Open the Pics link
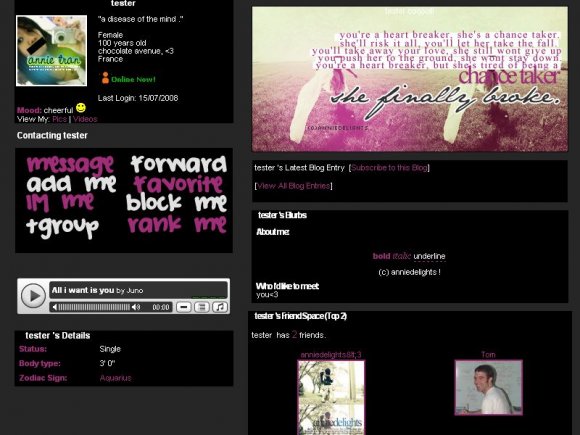Viewport: 580px width, 435px height. (59, 119)
